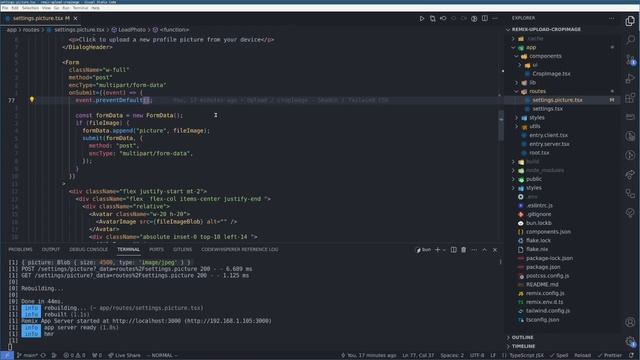
Task: Open Selection menu
Action: 30,8
